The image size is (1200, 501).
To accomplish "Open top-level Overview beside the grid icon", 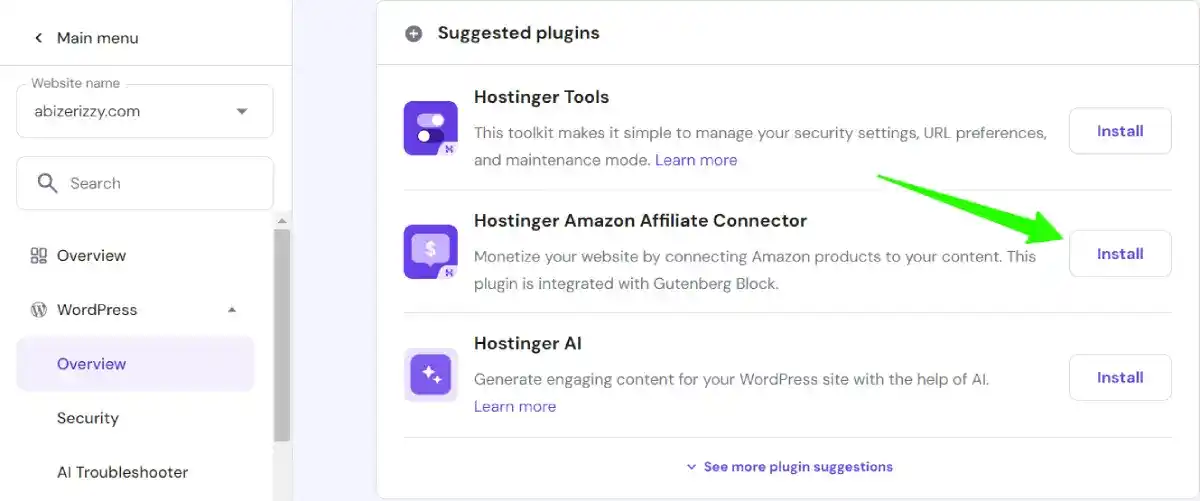I will tap(91, 256).
